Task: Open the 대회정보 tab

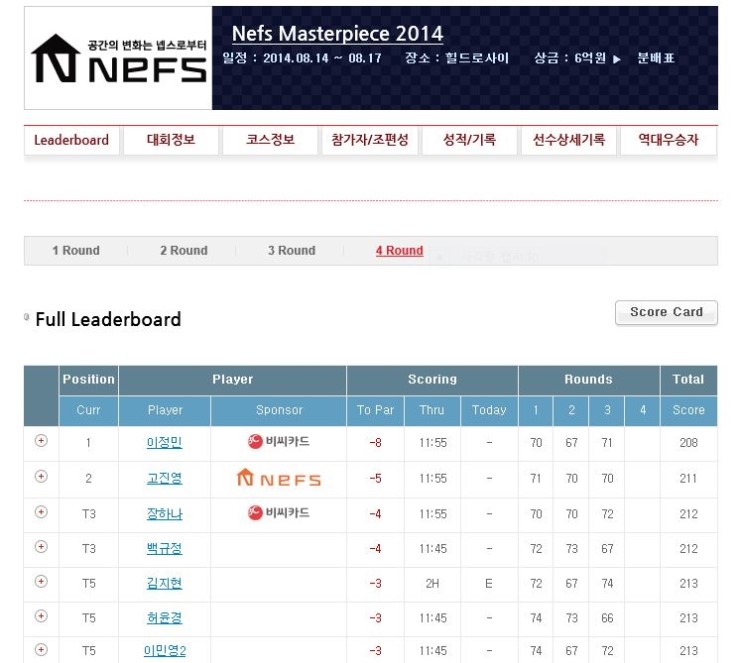Action: 171,140
